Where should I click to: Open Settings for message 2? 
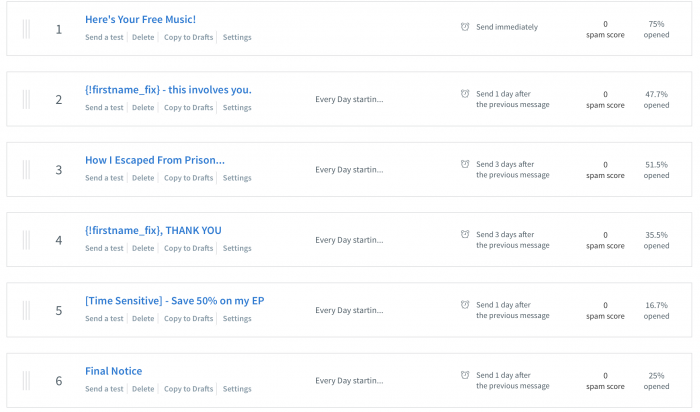(237, 108)
